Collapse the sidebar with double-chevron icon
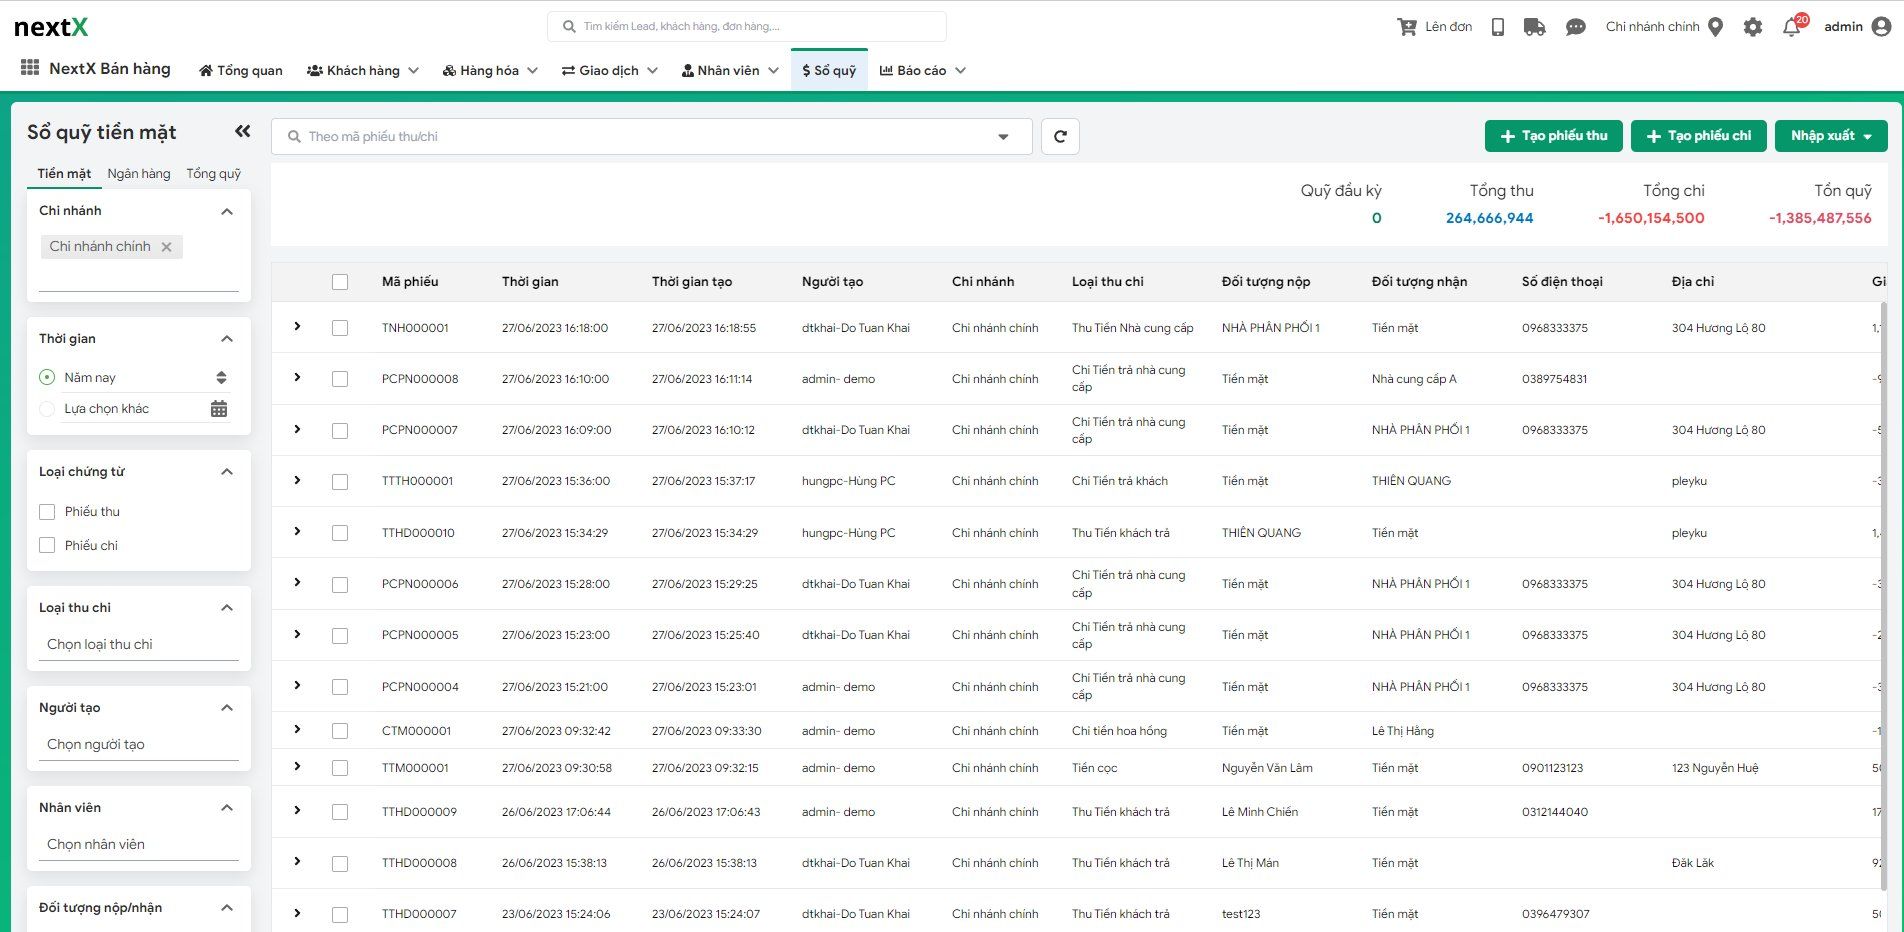Image resolution: width=1904 pixels, height=932 pixels. [x=242, y=131]
